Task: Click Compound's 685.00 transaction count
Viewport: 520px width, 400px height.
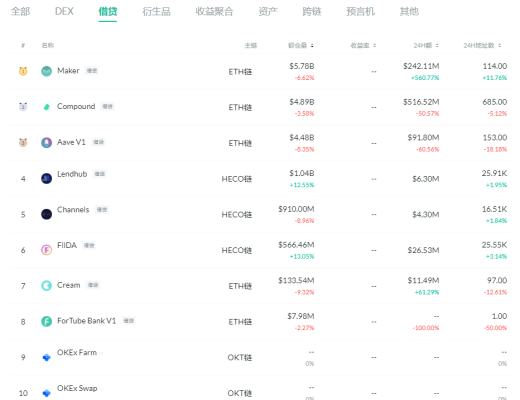Action: 495,102
